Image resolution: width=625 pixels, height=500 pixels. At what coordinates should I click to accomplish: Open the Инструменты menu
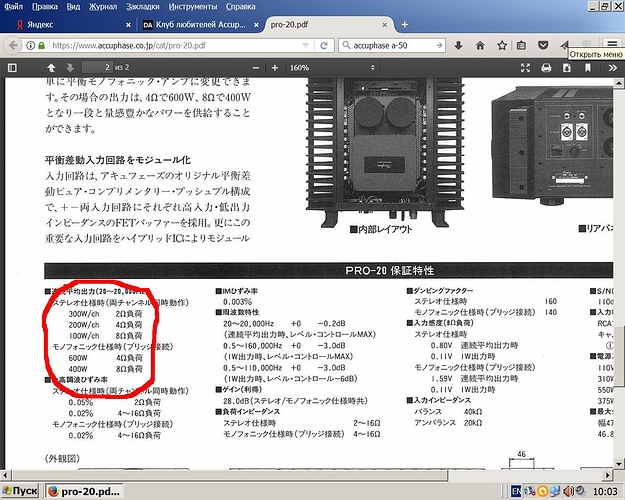[193, 6]
